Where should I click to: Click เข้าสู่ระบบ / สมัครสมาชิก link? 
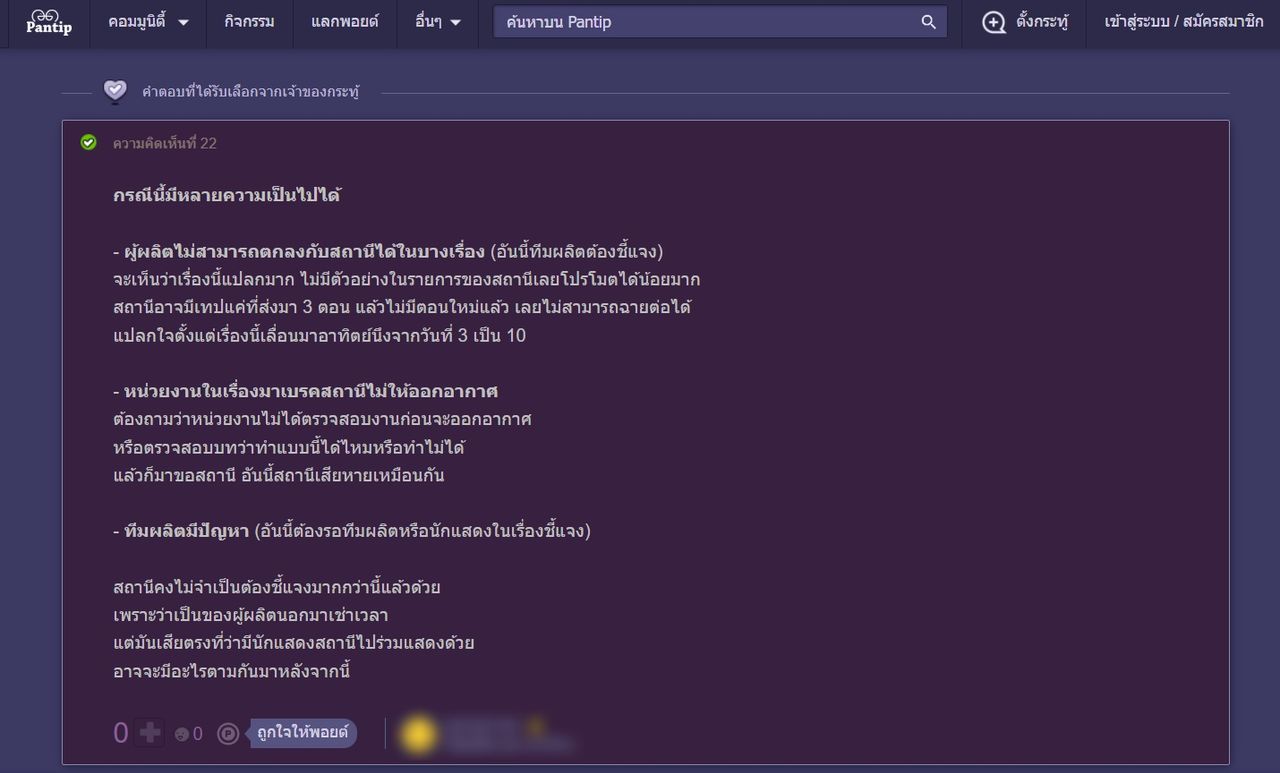pos(1183,22)
